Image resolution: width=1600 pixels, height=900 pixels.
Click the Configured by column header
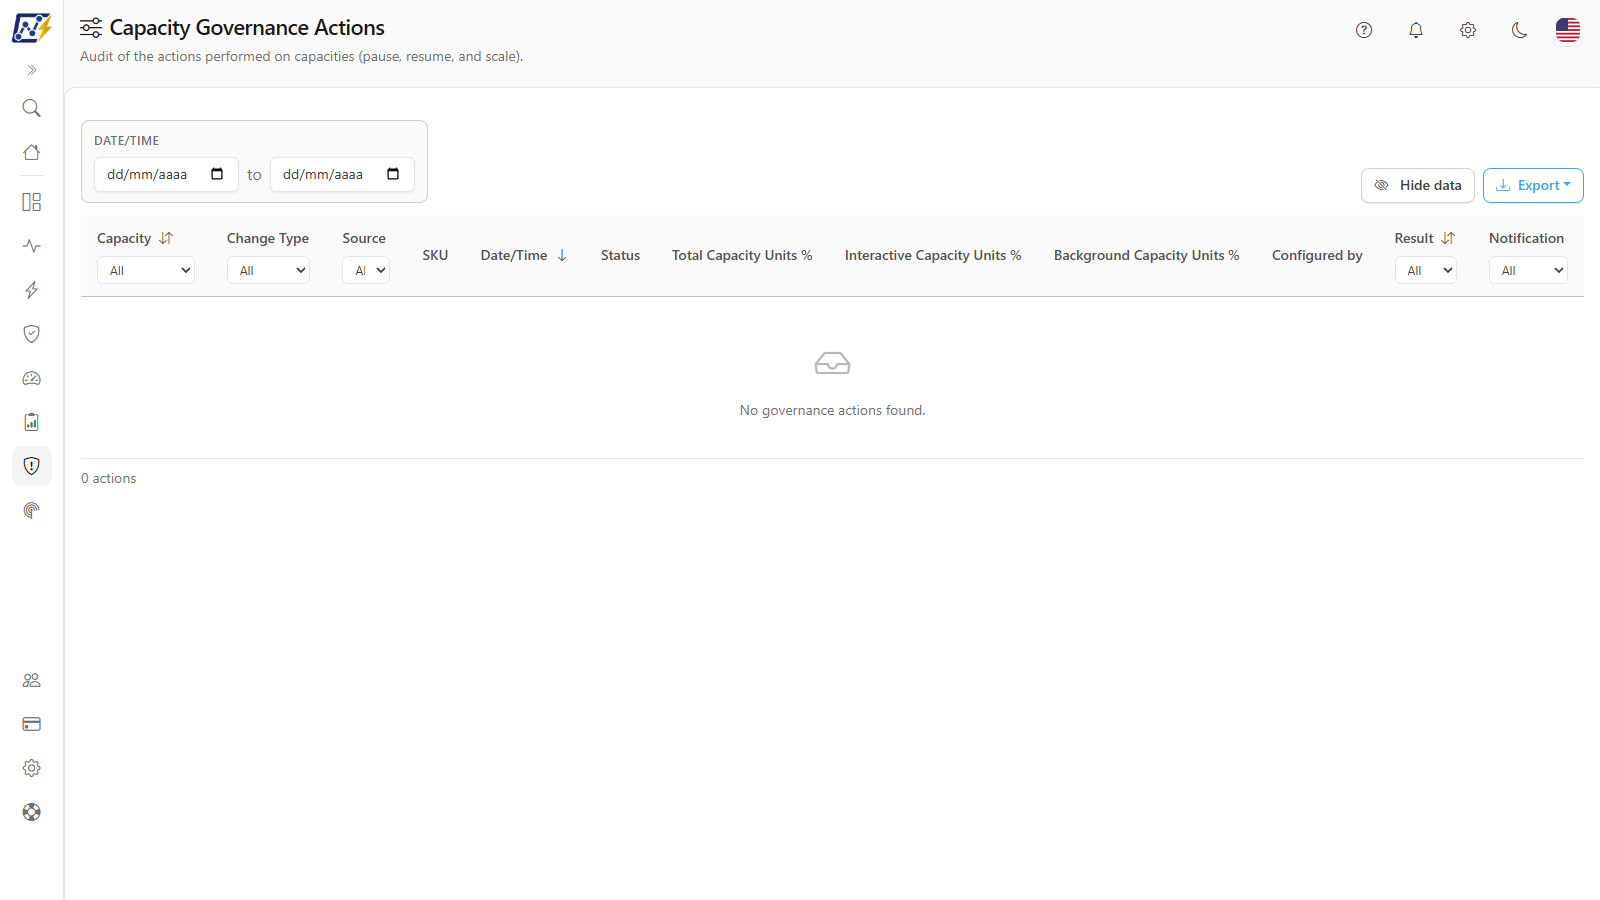pos(1317,255)
